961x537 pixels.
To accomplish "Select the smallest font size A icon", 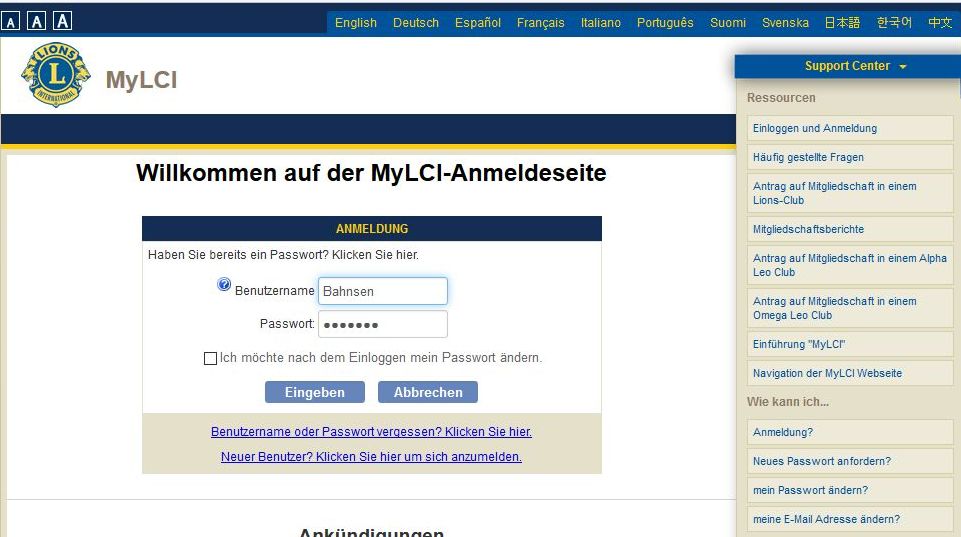I will tap(10, 22).
